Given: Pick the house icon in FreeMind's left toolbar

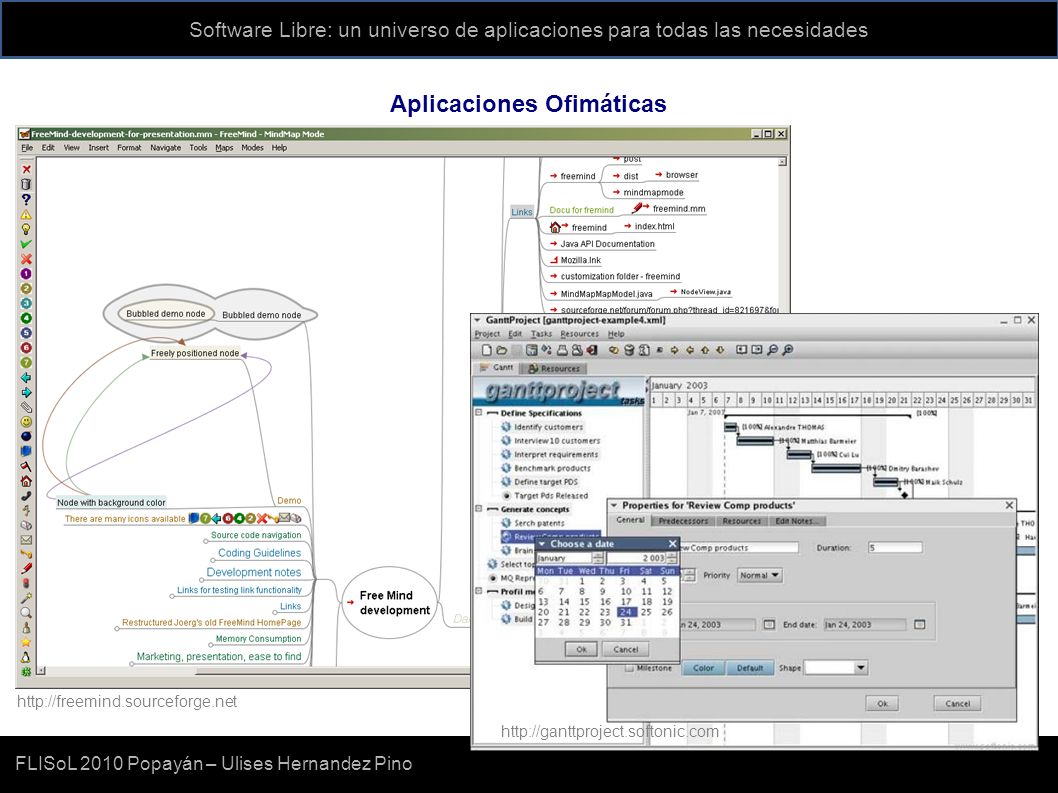Looking at the screenshot, I should pyautogui.click(x=26, y=481).
